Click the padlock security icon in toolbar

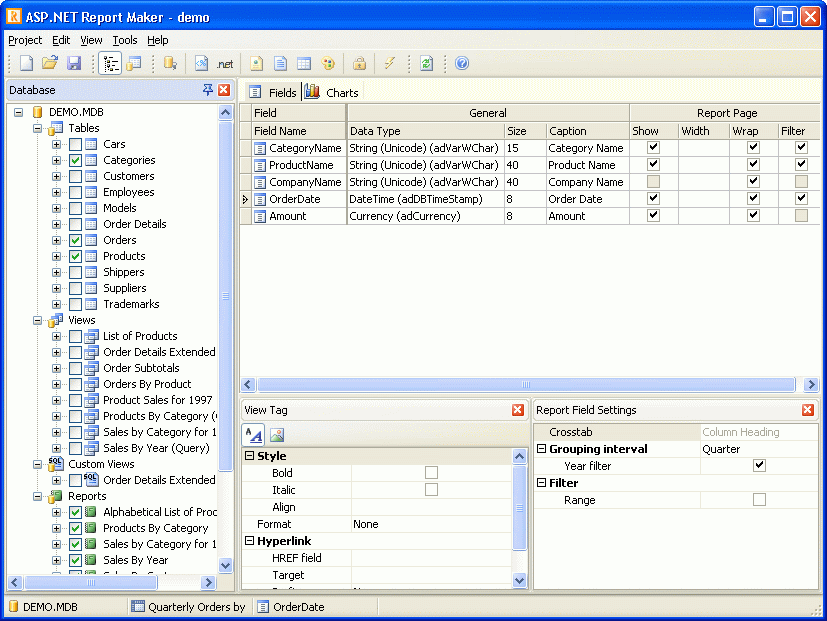(359, 63)
